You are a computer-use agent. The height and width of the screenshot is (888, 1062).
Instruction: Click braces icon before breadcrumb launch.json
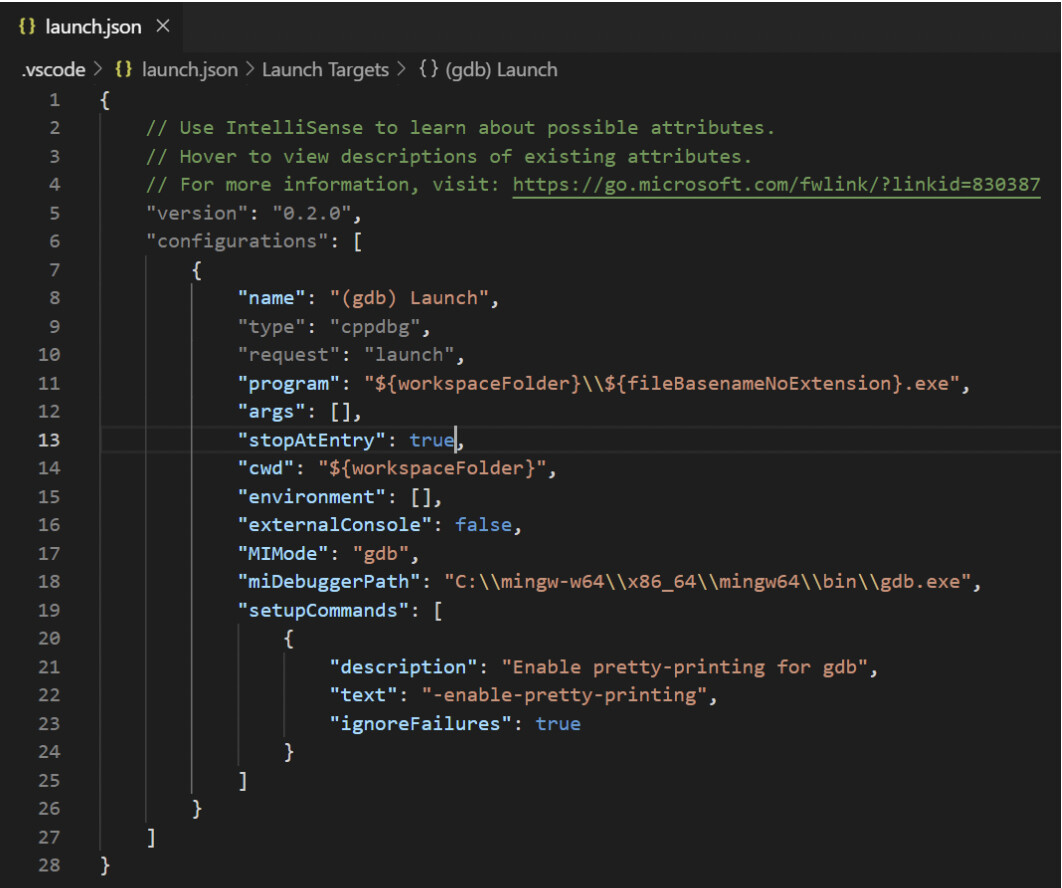point(123,69)
